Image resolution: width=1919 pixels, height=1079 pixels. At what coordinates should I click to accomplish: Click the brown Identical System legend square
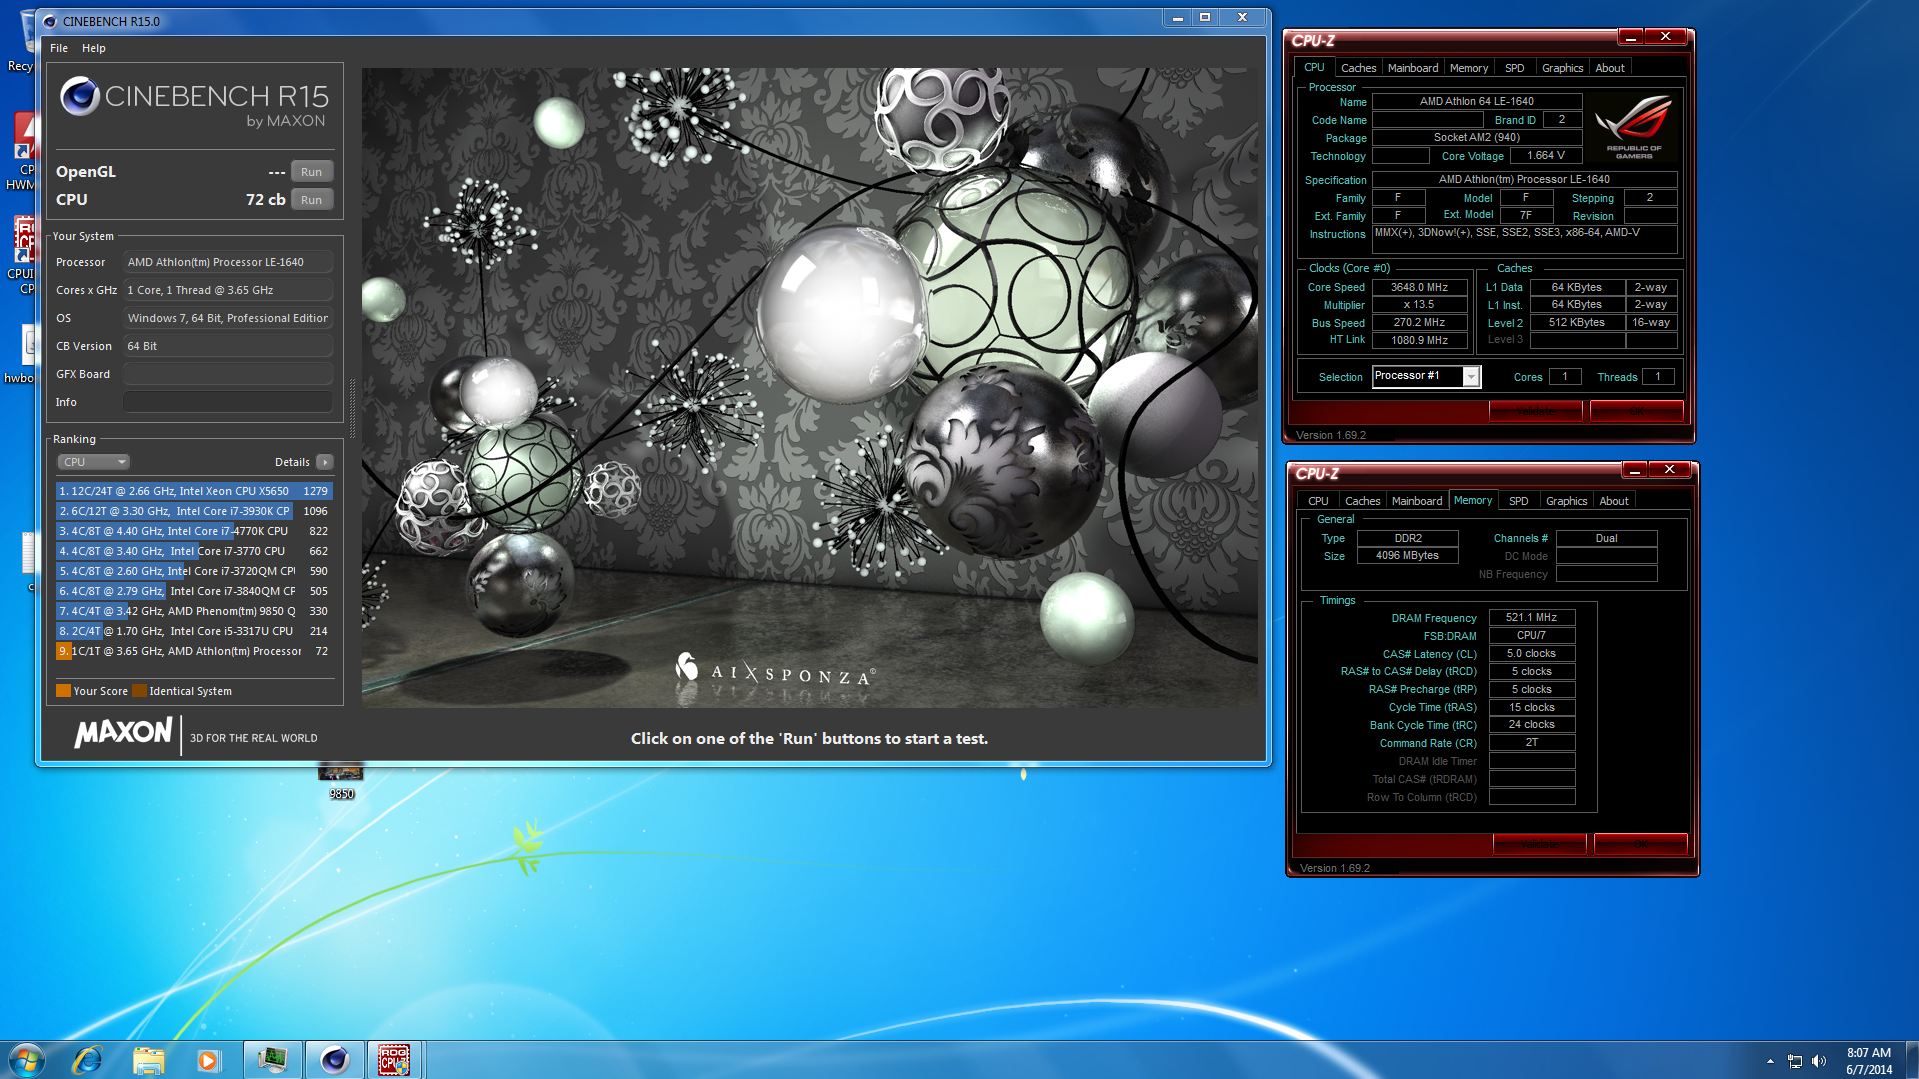point(139,691)
